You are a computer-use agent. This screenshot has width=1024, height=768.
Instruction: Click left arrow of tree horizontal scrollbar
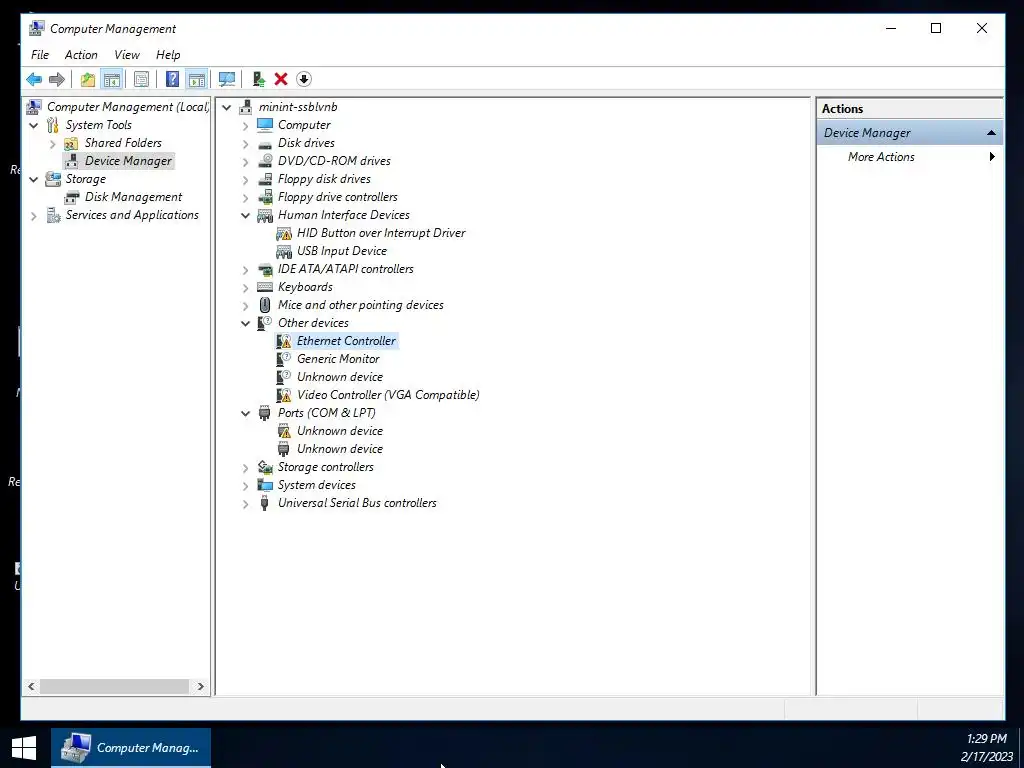[31, 686]
